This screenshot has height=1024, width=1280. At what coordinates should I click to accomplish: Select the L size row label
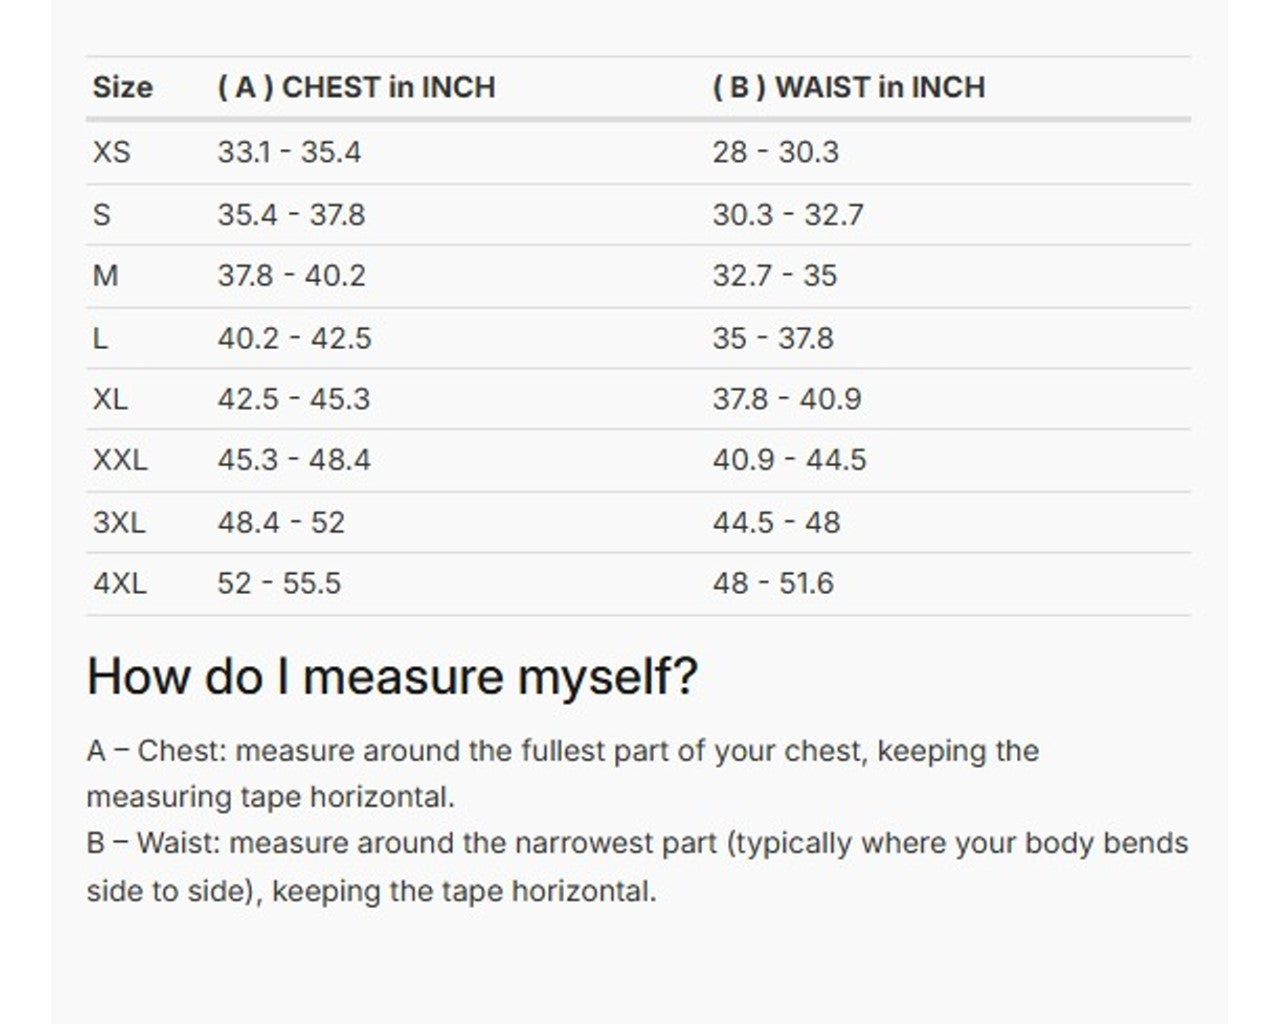pos(100,338)
